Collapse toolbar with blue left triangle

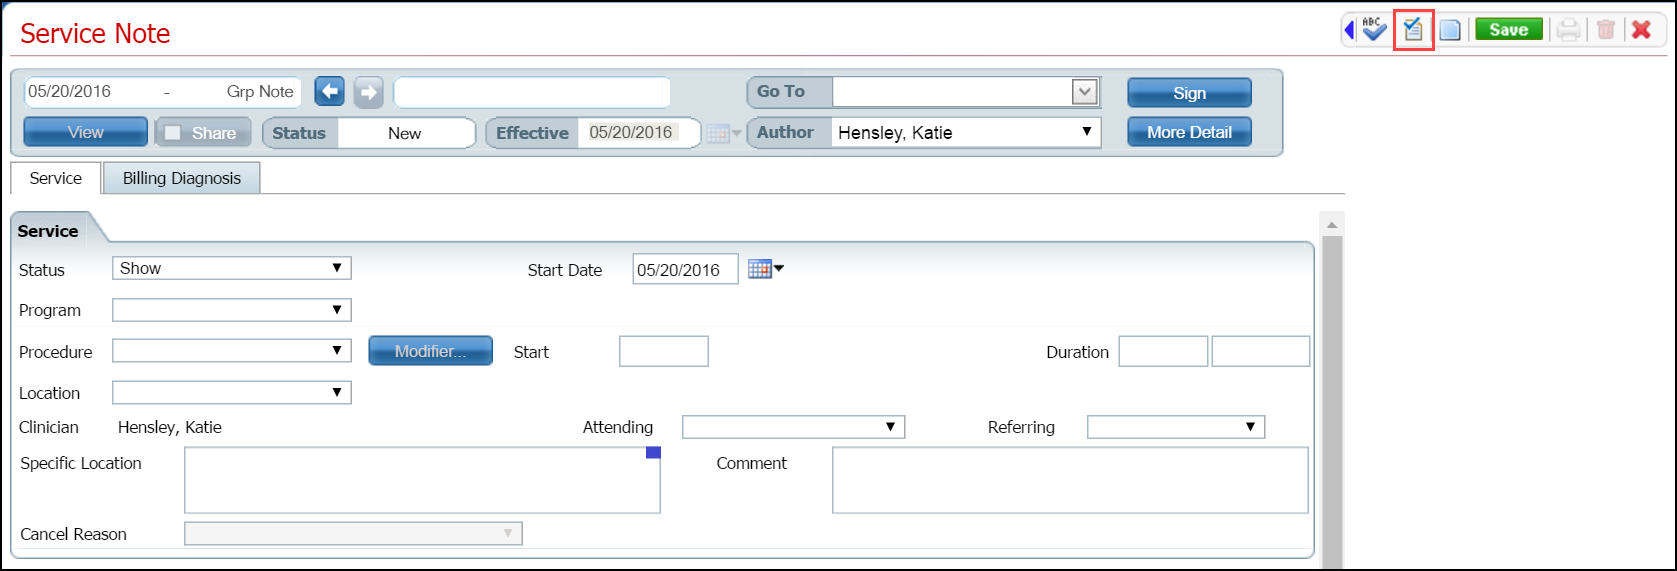point(1349,30)
